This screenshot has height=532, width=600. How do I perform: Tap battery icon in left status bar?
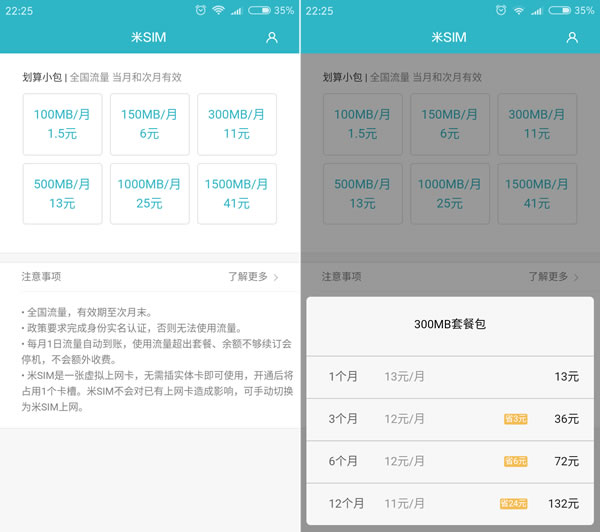[259, 10]
